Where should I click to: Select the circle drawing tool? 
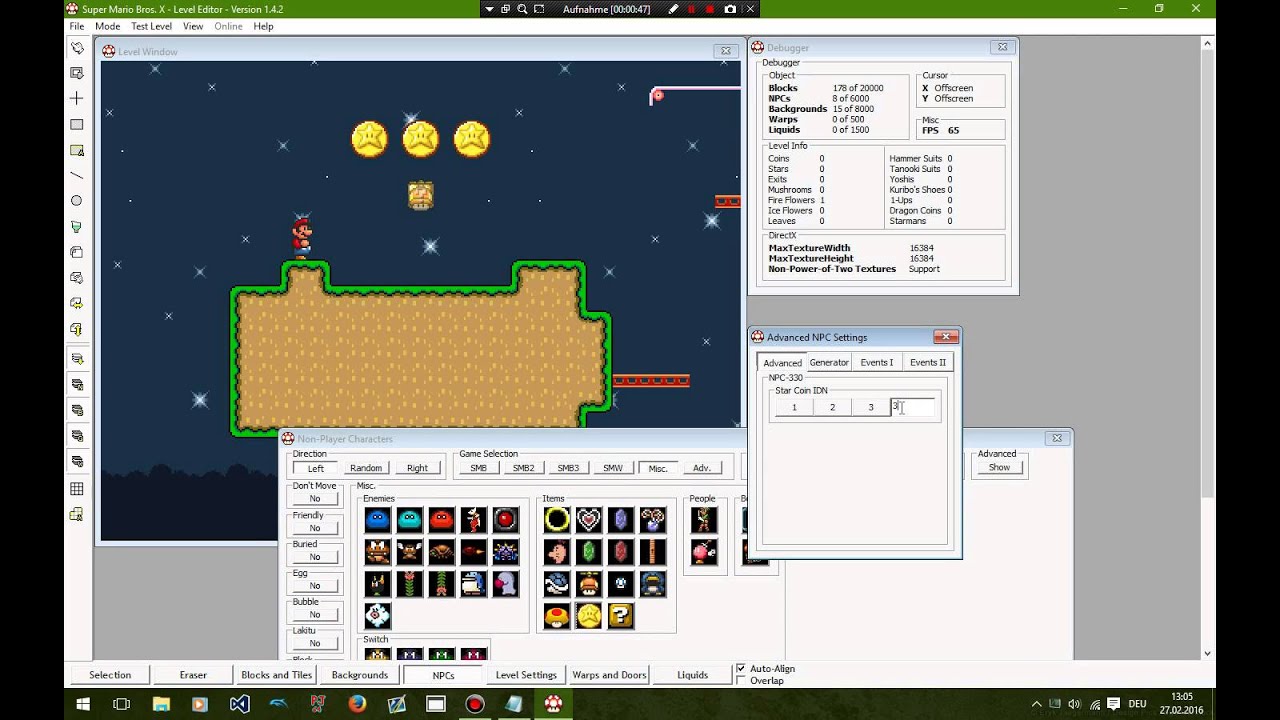click(x=77, y=201)
